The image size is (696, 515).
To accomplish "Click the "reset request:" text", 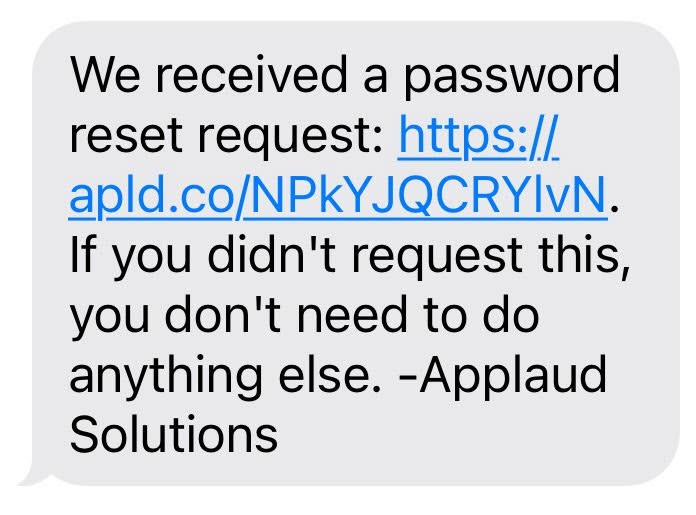I will pyautogui.click(x=228, y=136).
